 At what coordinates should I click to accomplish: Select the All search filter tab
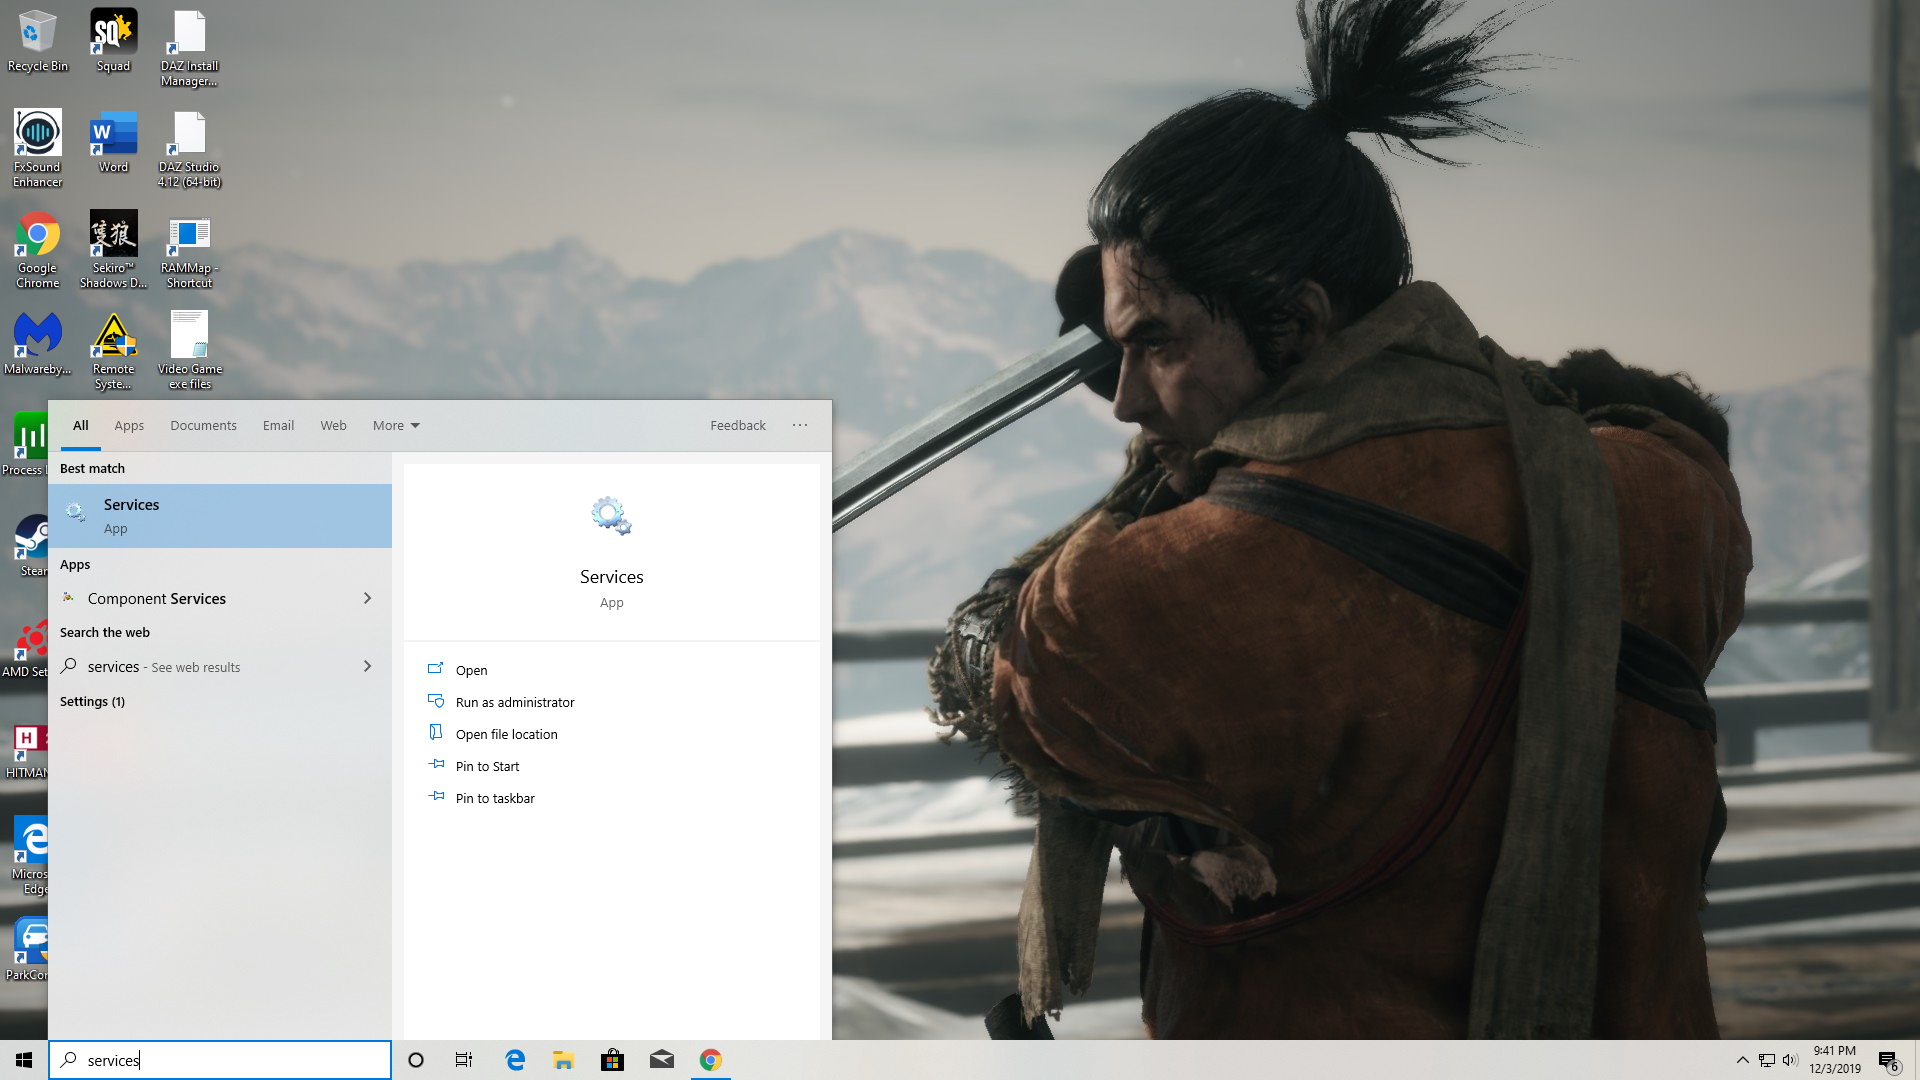click(x=81, y=425)
